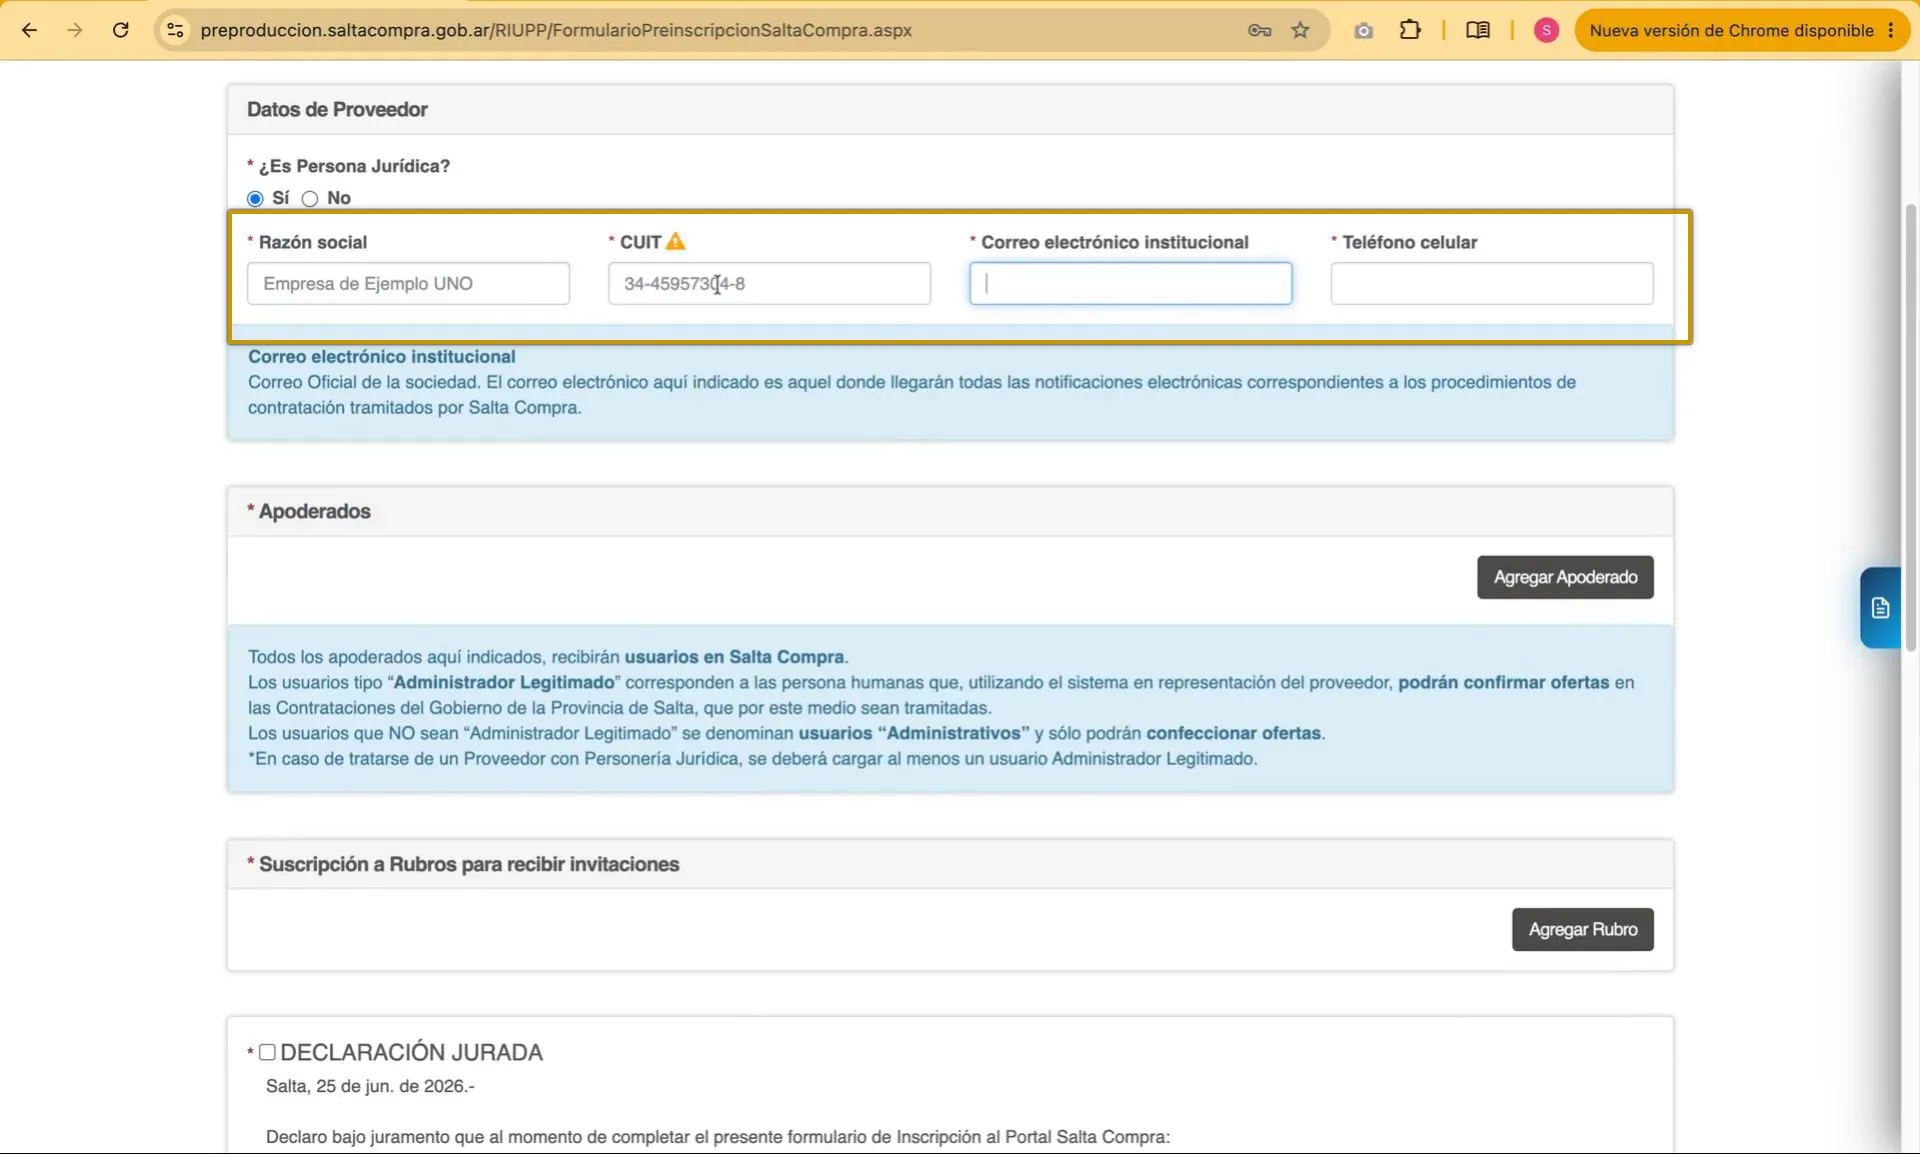
Task: Click the Apoderados section heading
Action: click(314, 511)
